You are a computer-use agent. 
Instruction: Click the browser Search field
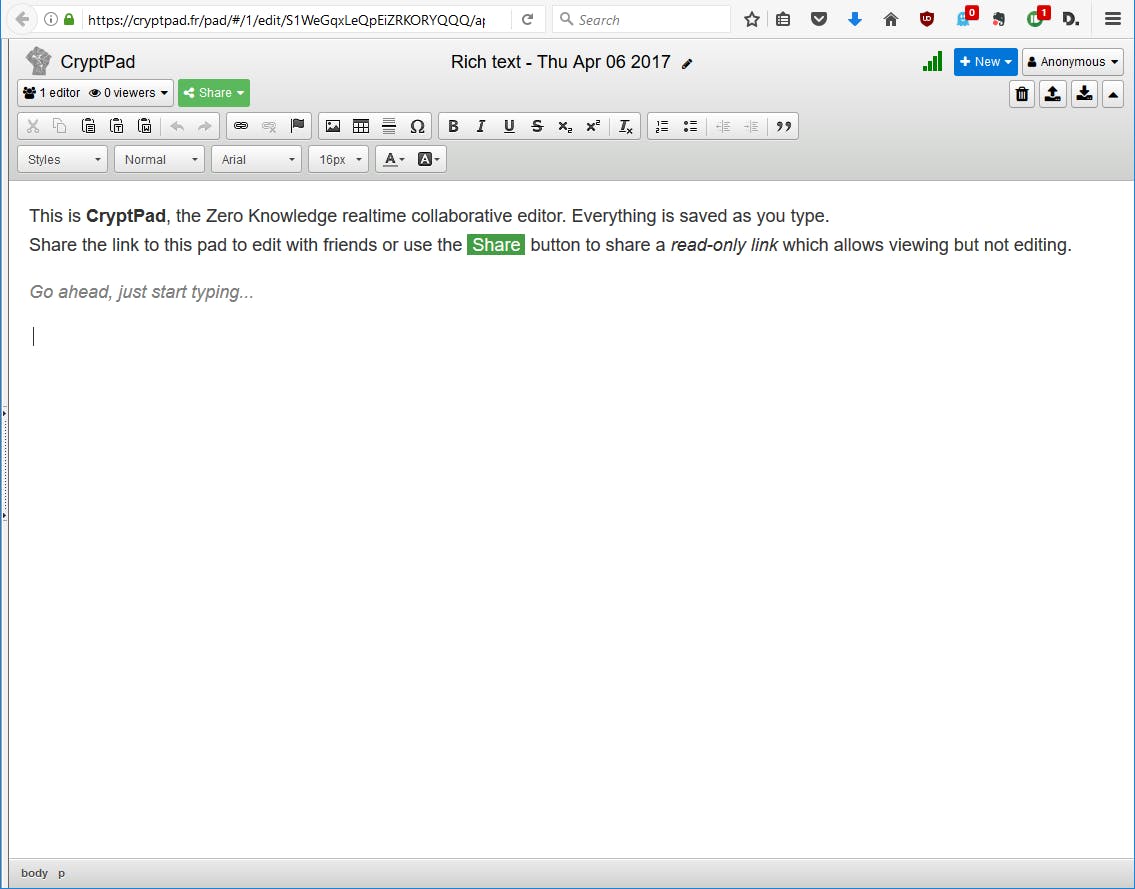(x=641, y=20)
